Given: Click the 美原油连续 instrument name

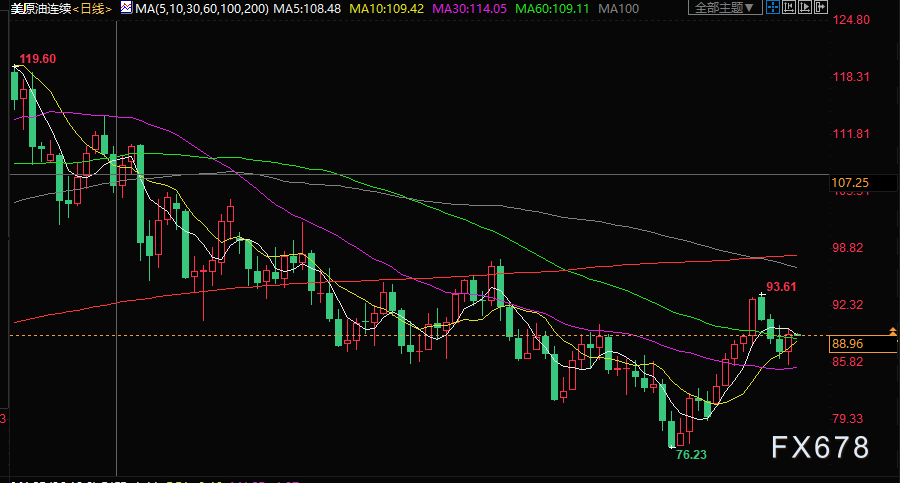Looking at the screenshot, I should click(x=38, y=8).
